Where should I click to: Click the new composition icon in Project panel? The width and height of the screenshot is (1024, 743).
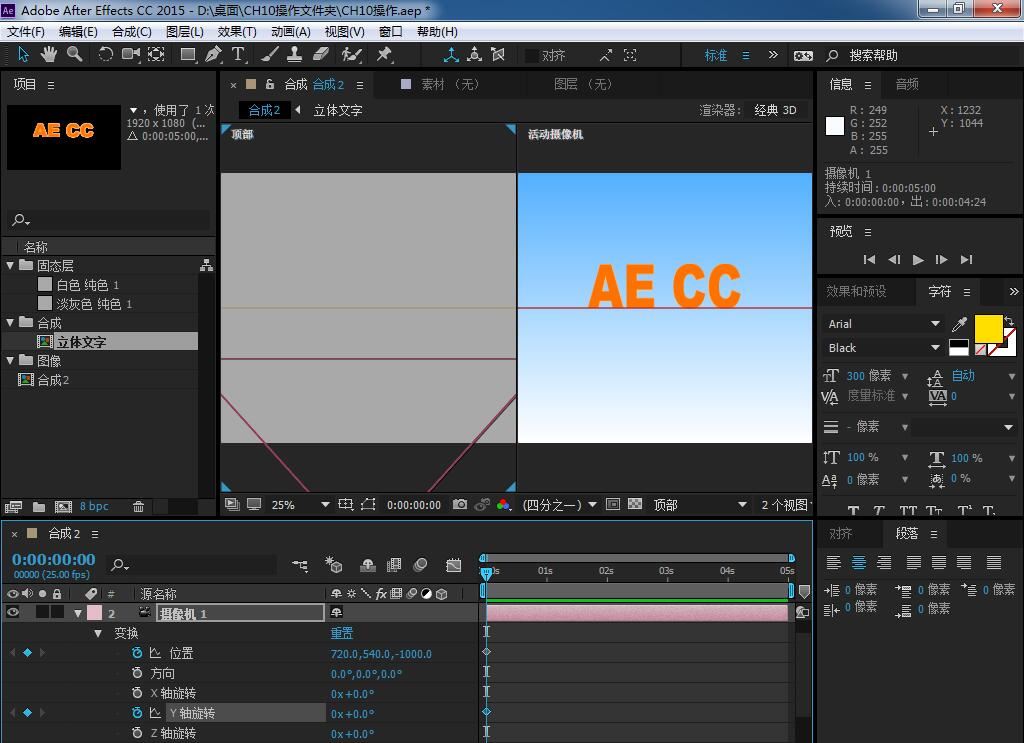point(63,507)
